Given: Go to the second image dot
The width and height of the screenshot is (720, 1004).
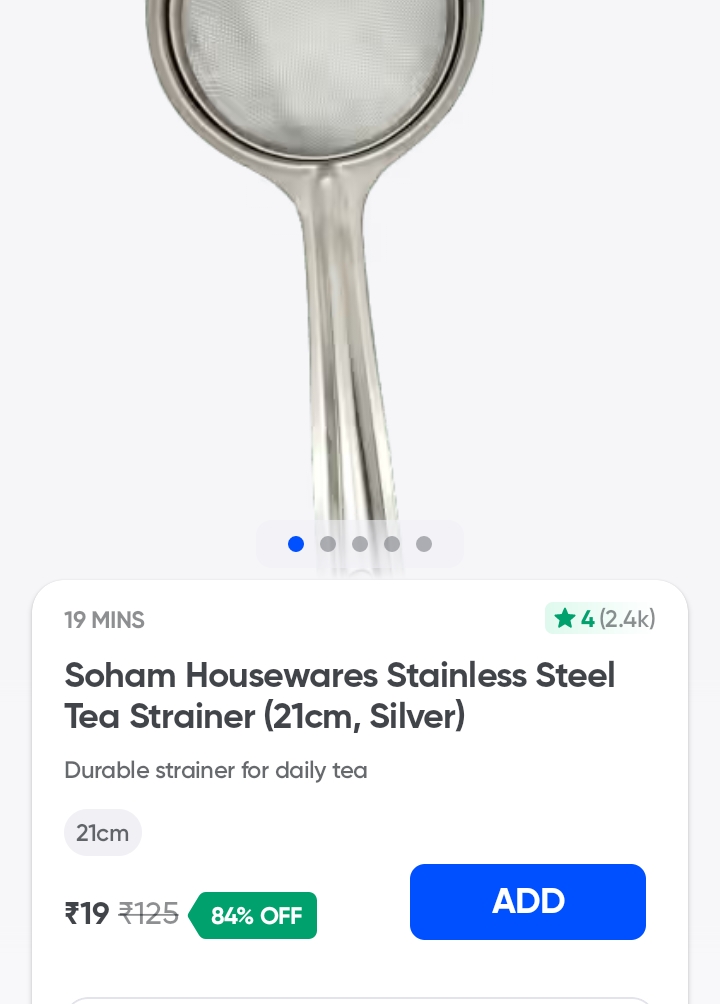Looking at the screenshot, I should click(328, 544).
